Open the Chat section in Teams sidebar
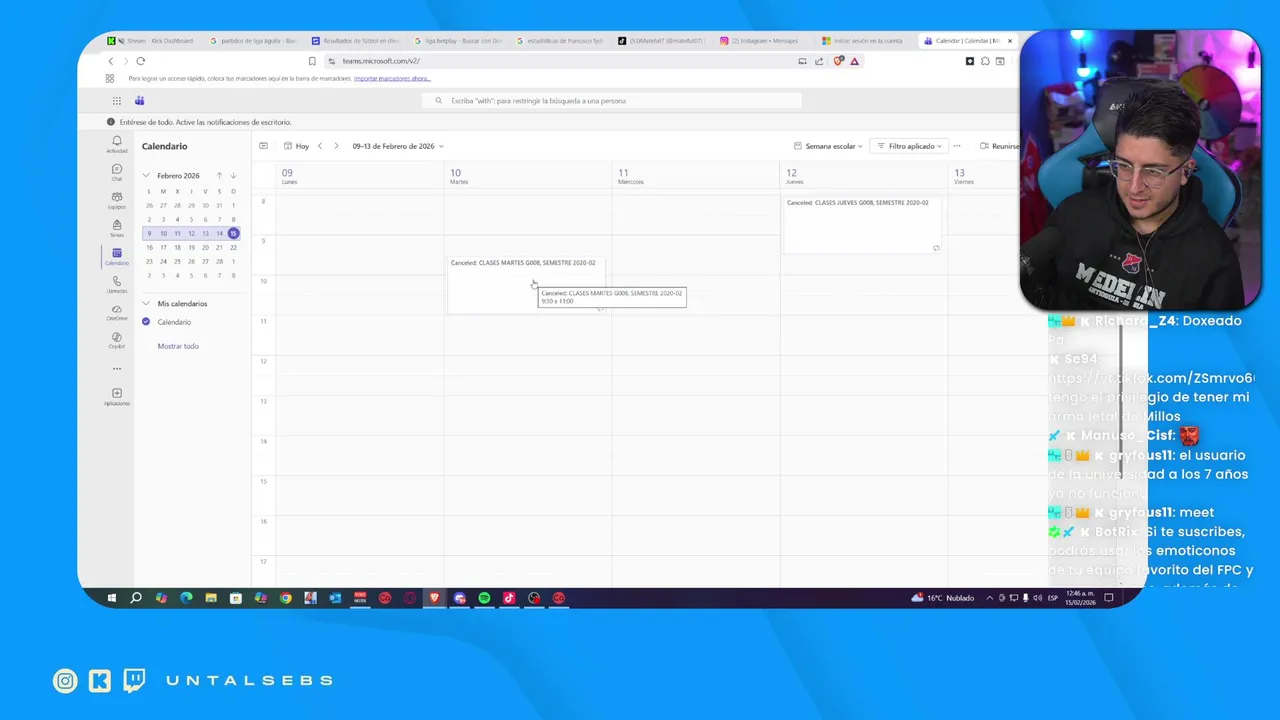 (117, 172)
